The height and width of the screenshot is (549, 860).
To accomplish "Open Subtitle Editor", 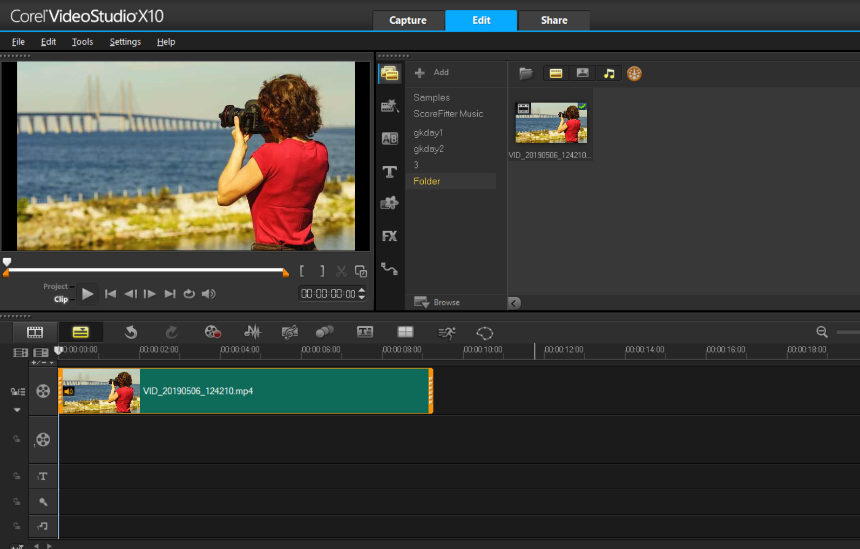I will 365,332.
